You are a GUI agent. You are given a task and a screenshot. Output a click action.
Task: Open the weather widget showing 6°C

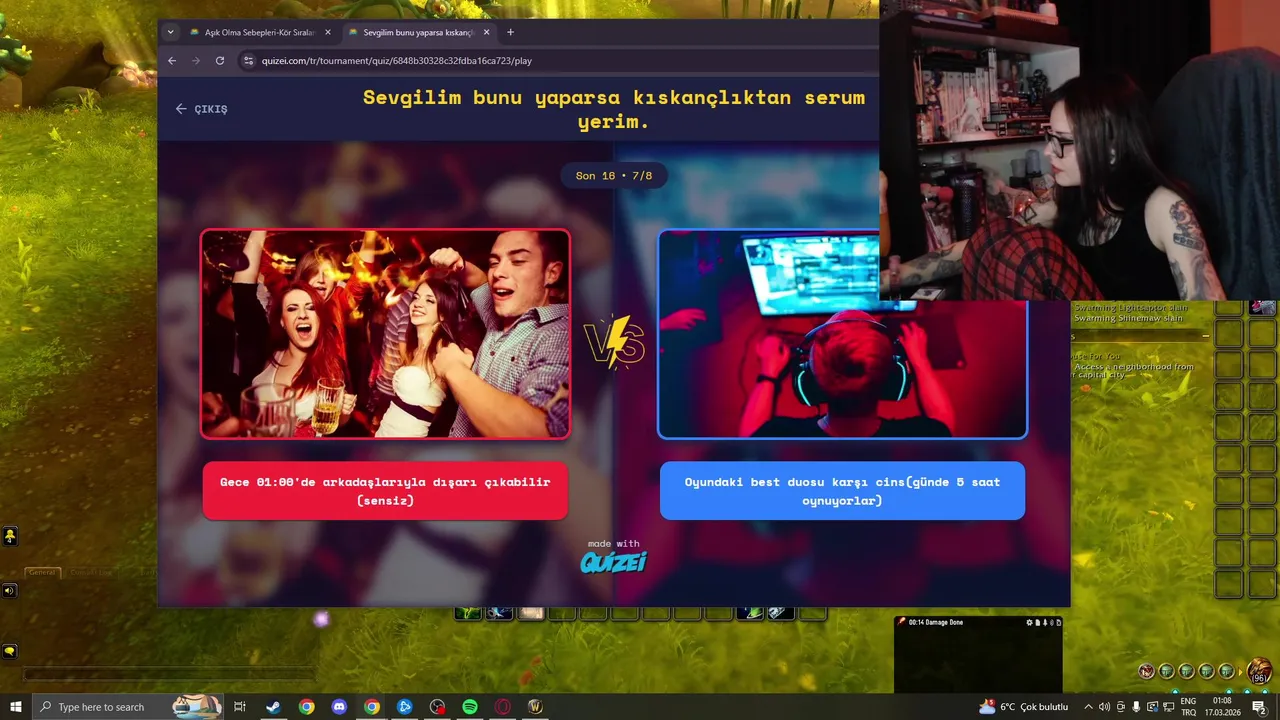tap(1023, 707)
